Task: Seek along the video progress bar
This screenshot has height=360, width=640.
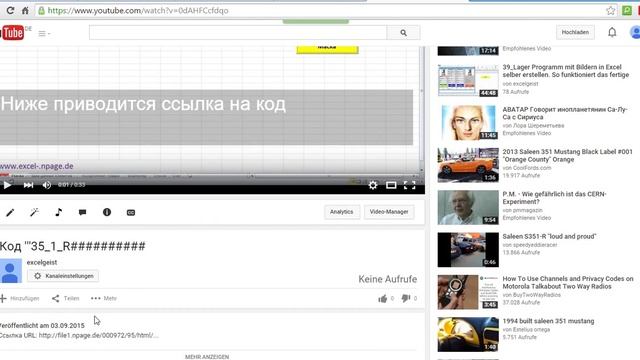Action: (211, 176)
